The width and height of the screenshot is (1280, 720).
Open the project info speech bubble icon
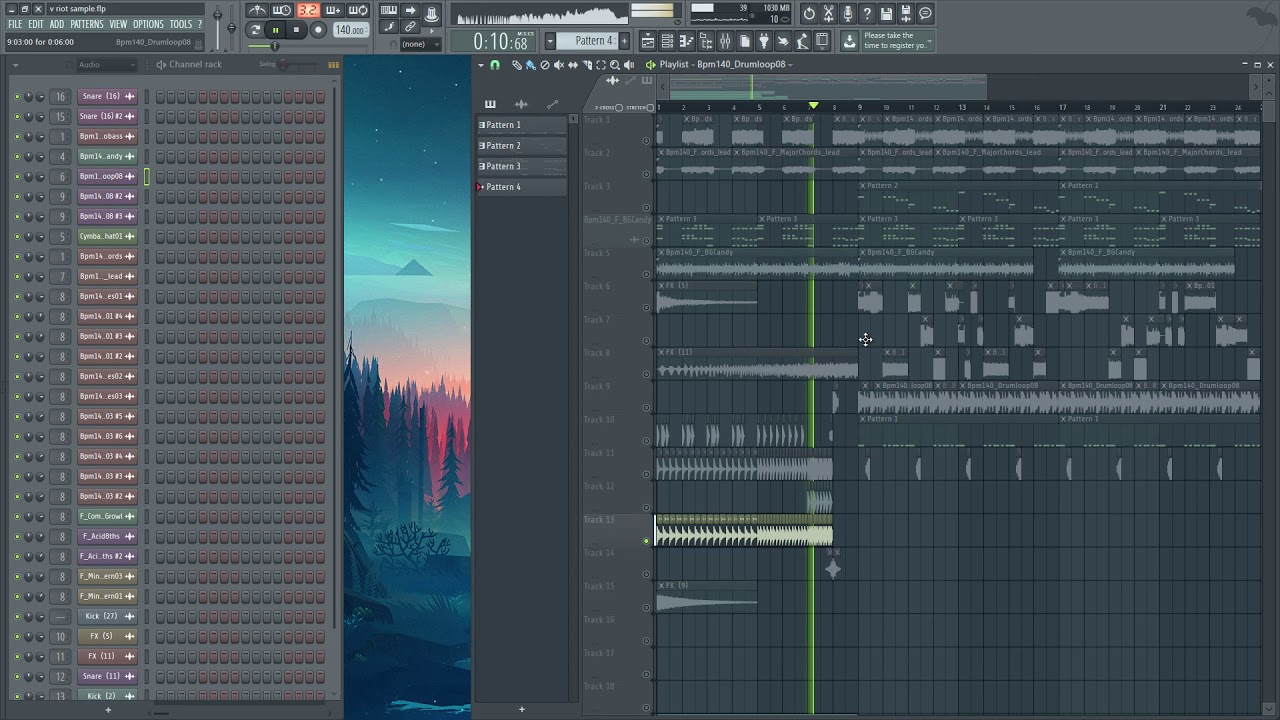click(925, 13)
